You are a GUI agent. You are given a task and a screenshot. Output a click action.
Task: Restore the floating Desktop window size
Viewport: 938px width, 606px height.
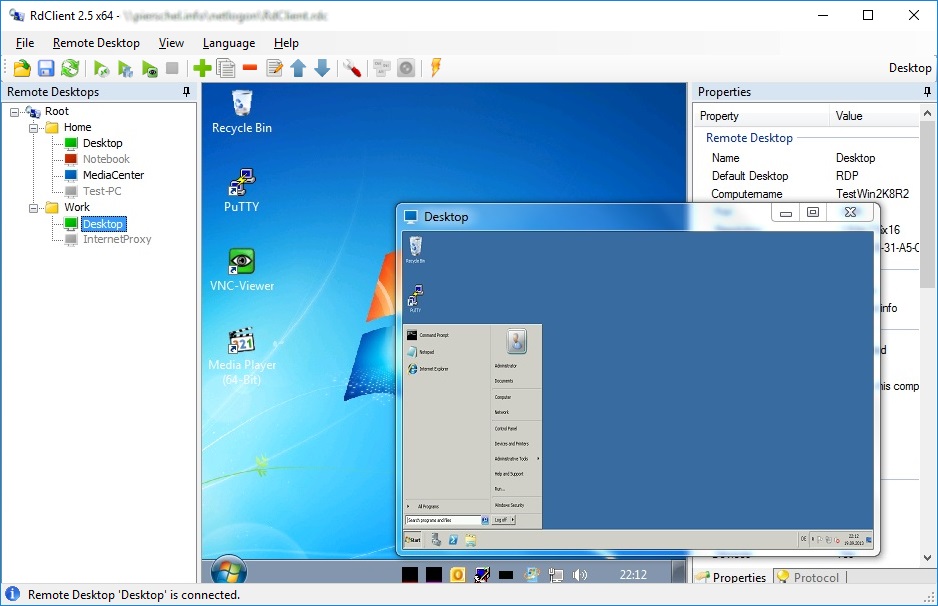click(812, 212)
